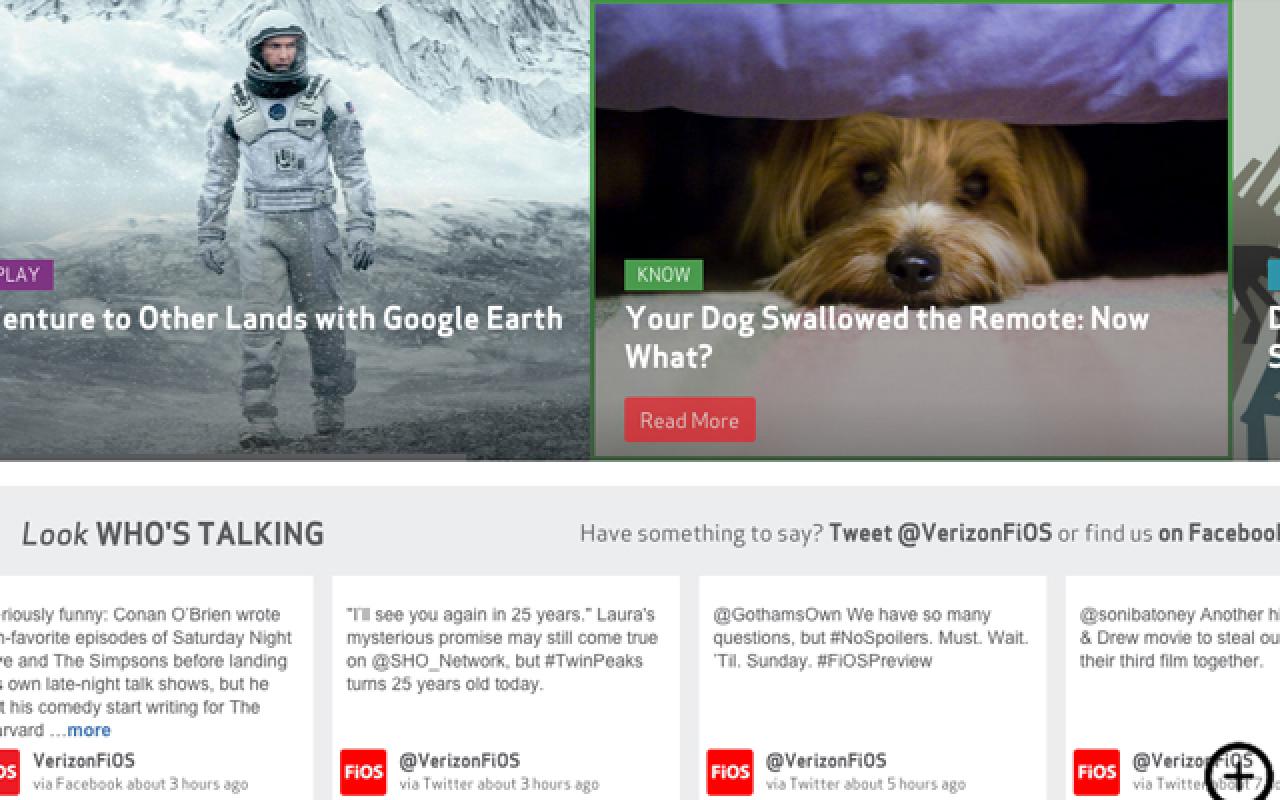Click 'via Twitter about 3 hours ago' text
This screenshot has height=800, width=1280.
[x=499, y=784]
